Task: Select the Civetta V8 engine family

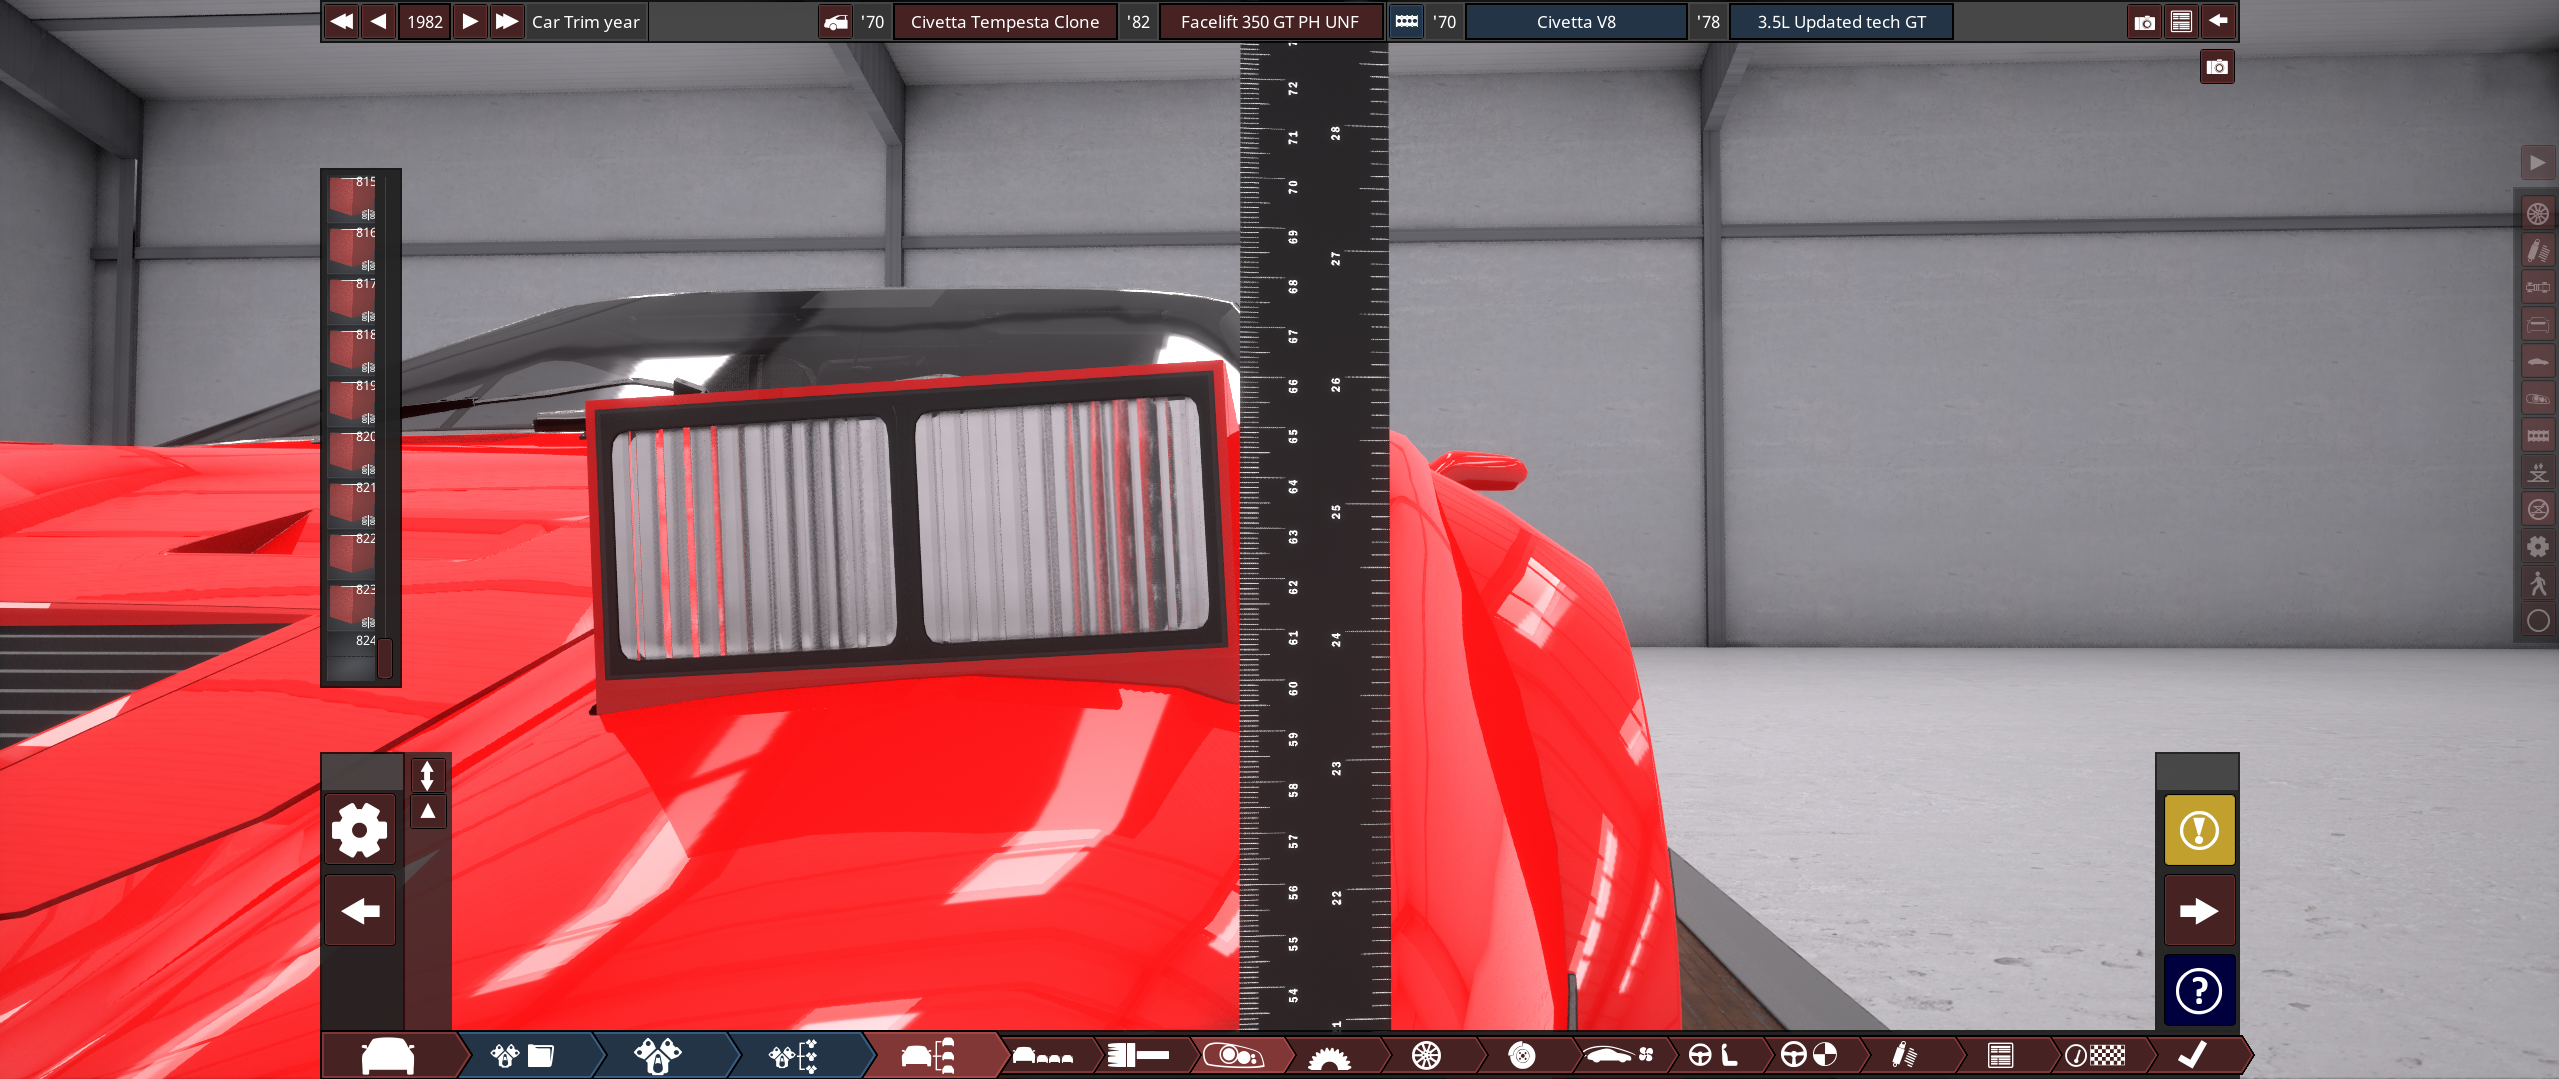Action: (x=1576, y=22)
